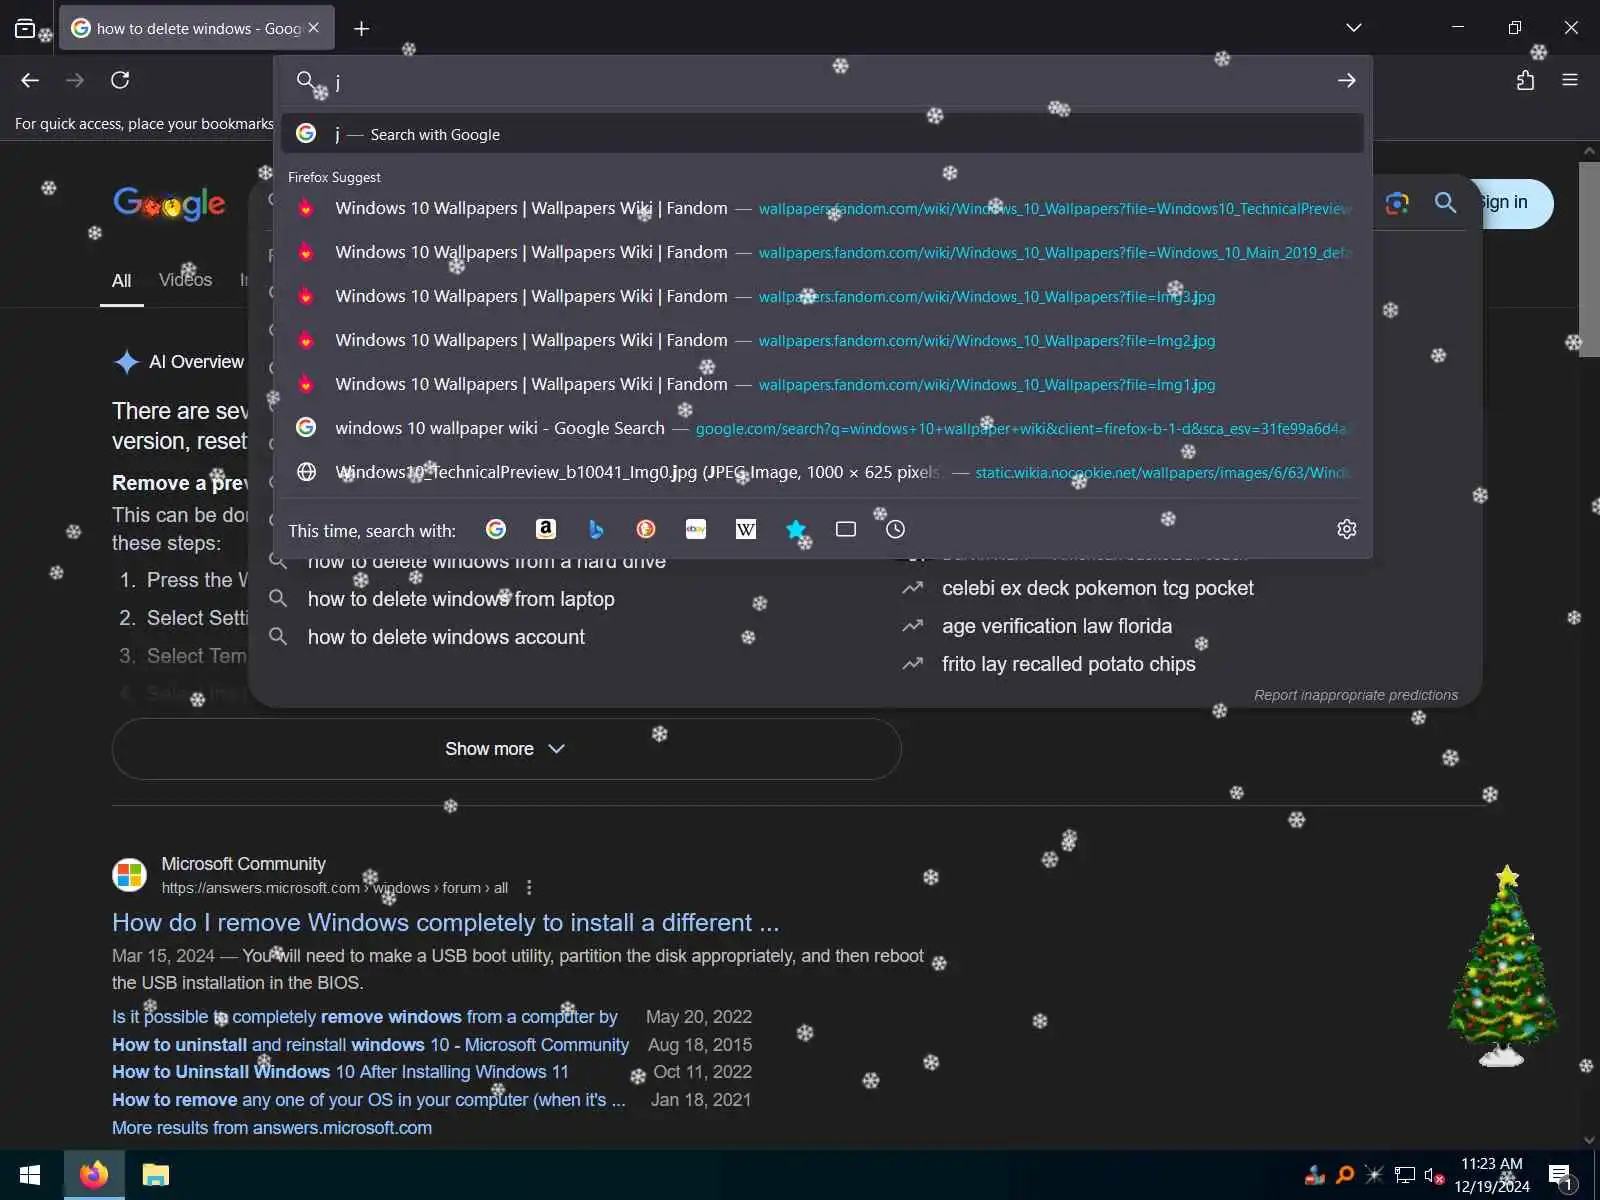This screenshot has height=1200, width=1600.
Task: Reload the current page
Action: tap(120, 80)
